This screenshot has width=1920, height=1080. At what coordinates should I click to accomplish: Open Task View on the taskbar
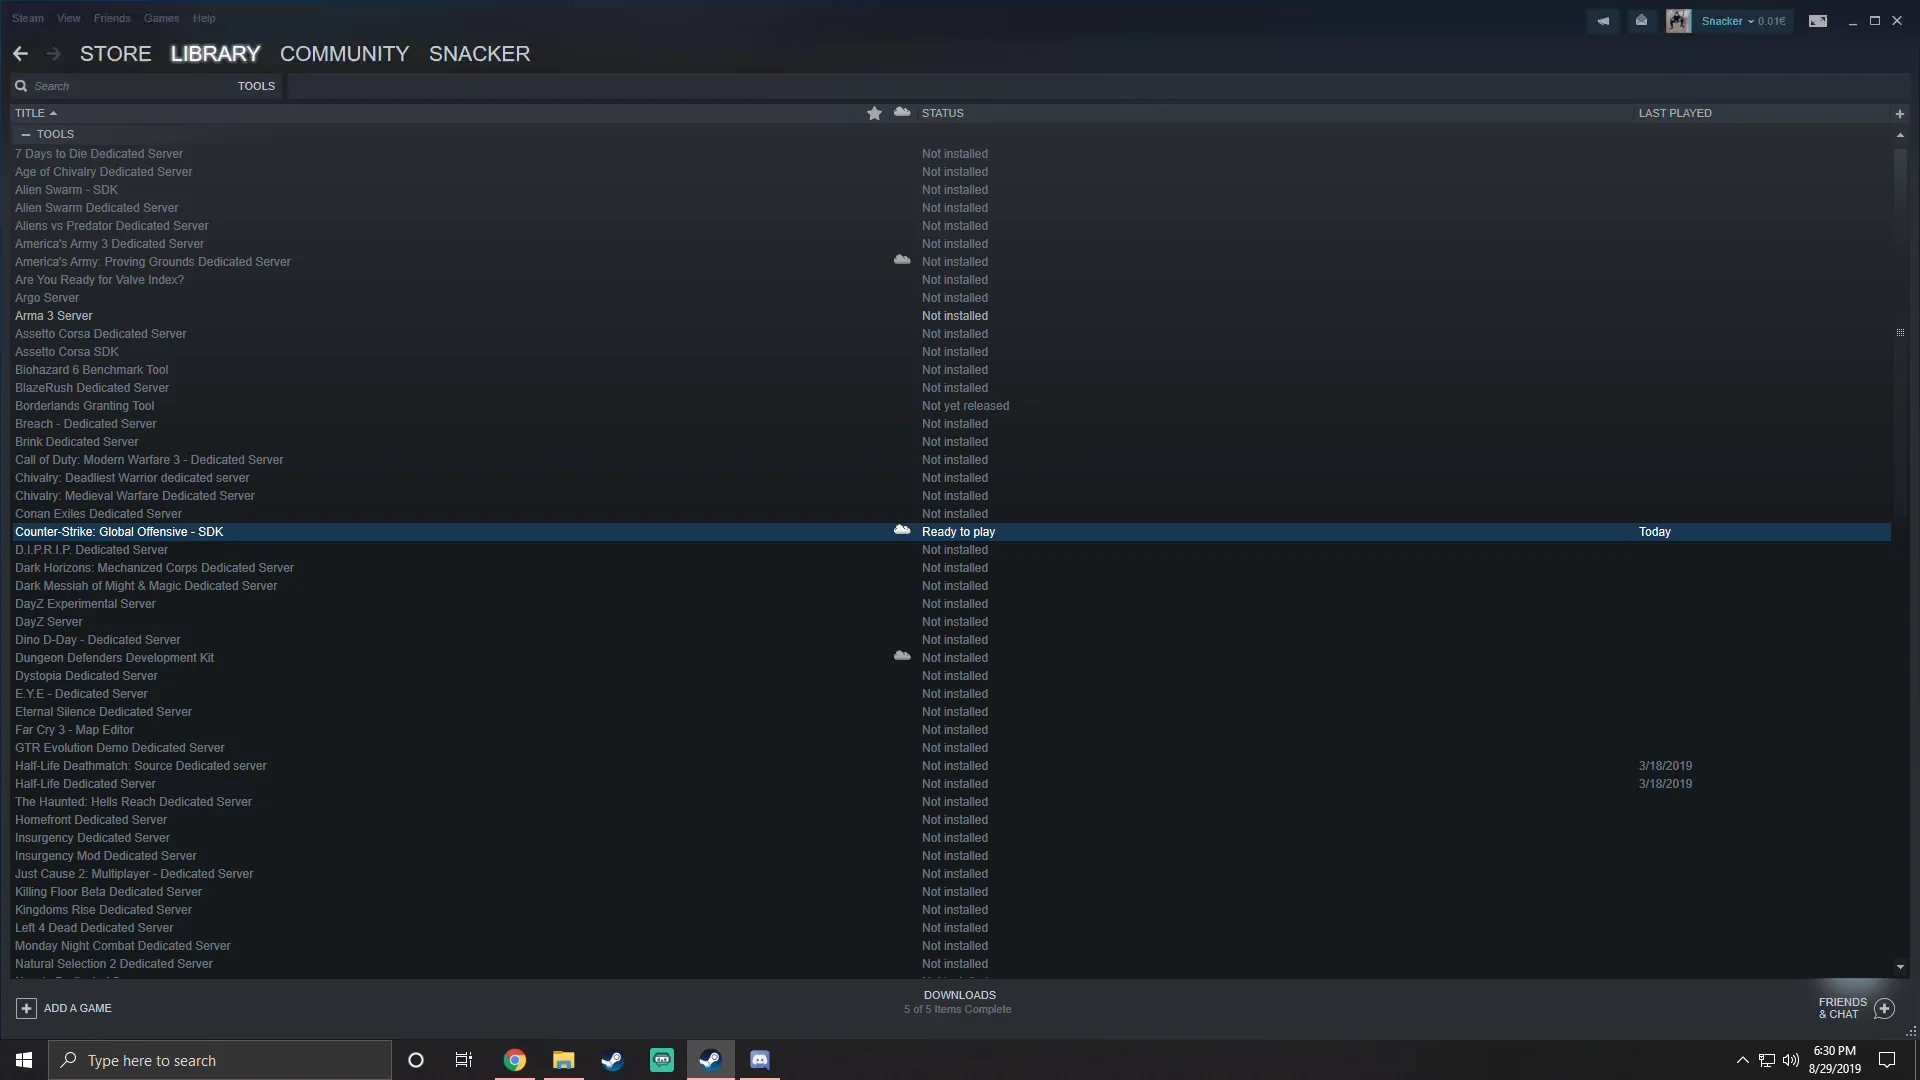pos(464,1060)
